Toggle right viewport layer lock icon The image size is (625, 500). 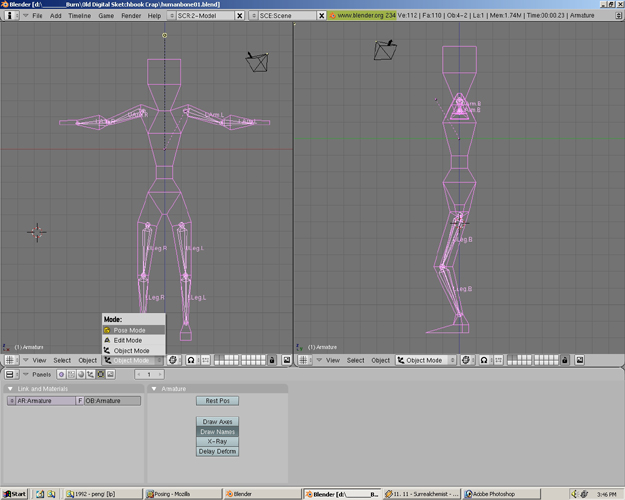[564, 360]
